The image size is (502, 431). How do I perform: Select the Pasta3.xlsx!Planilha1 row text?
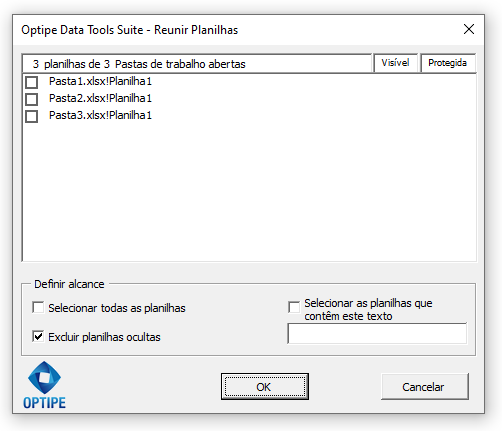(x=100, y=115)
